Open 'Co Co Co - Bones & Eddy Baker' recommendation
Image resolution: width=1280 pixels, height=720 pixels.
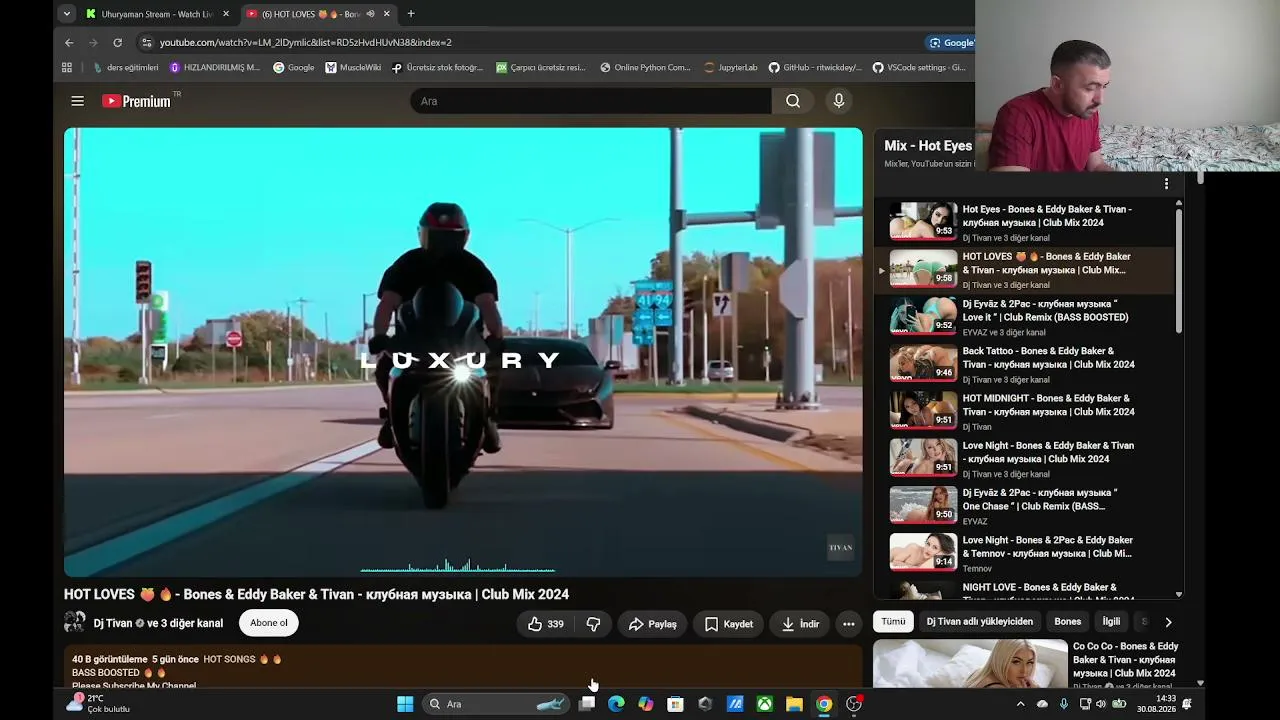[1028, 662]
